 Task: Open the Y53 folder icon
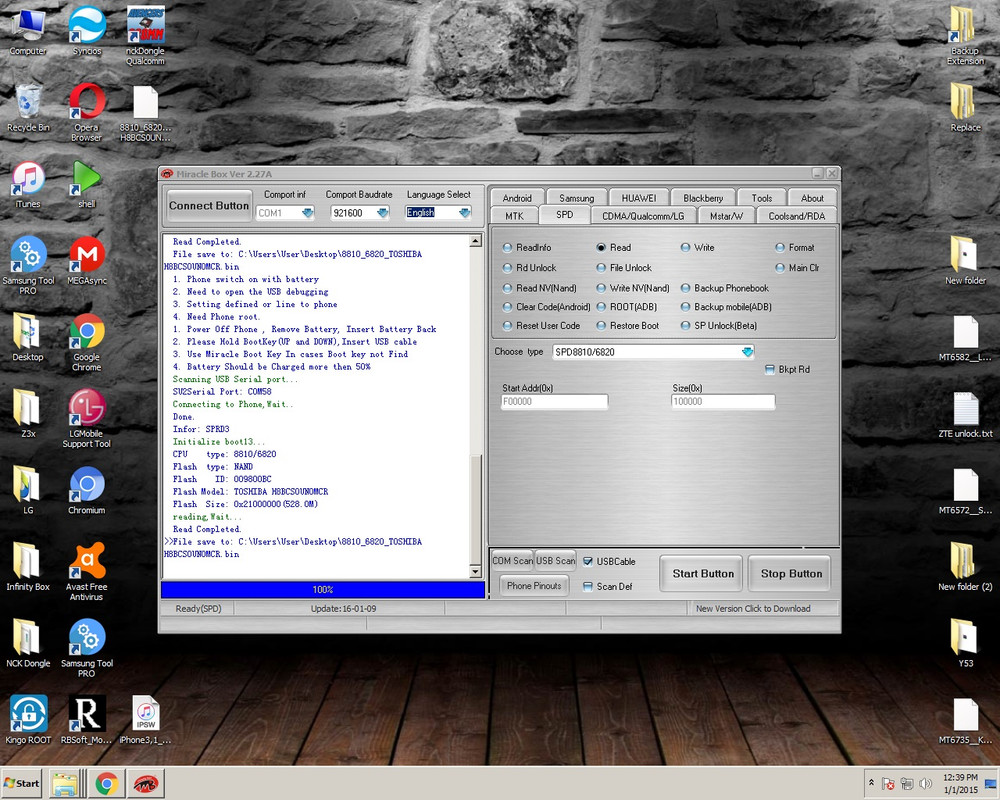966,643
